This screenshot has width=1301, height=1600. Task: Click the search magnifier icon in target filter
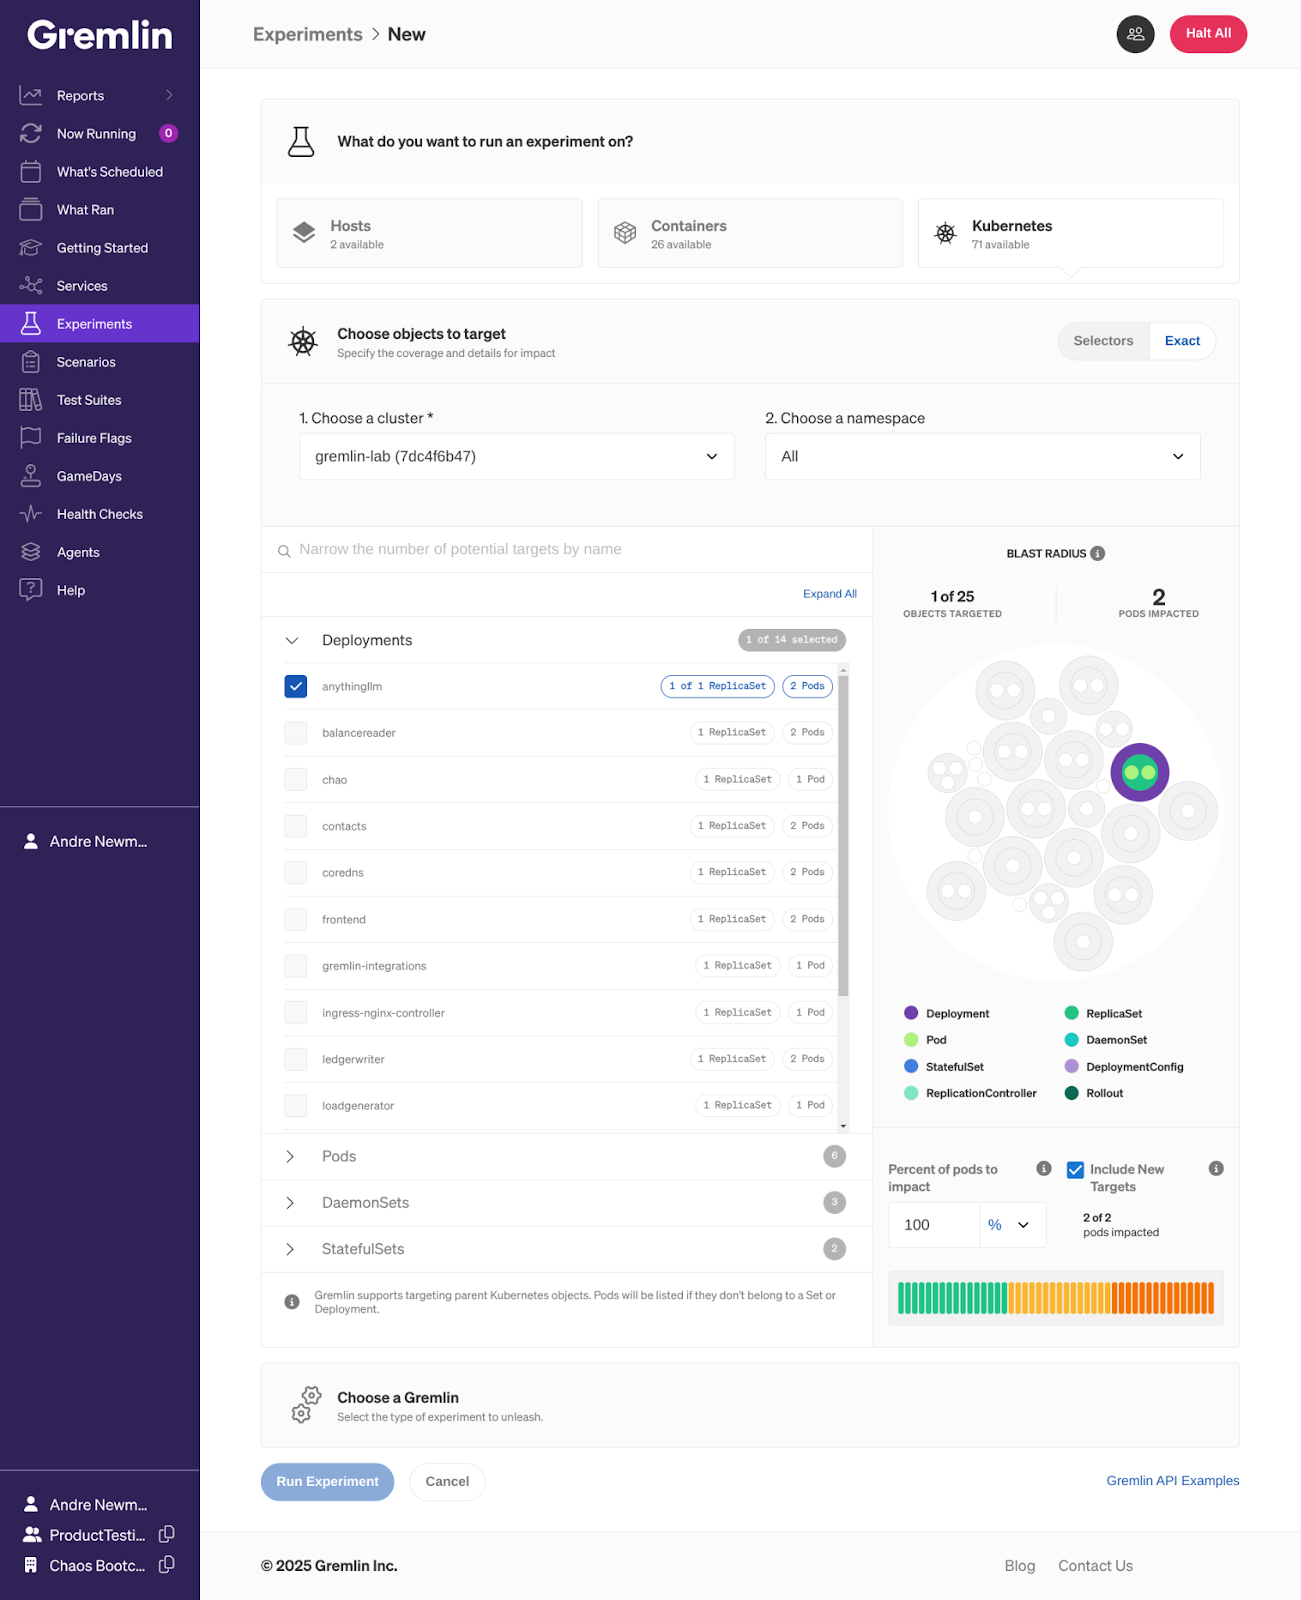click(x=284, y=550)
